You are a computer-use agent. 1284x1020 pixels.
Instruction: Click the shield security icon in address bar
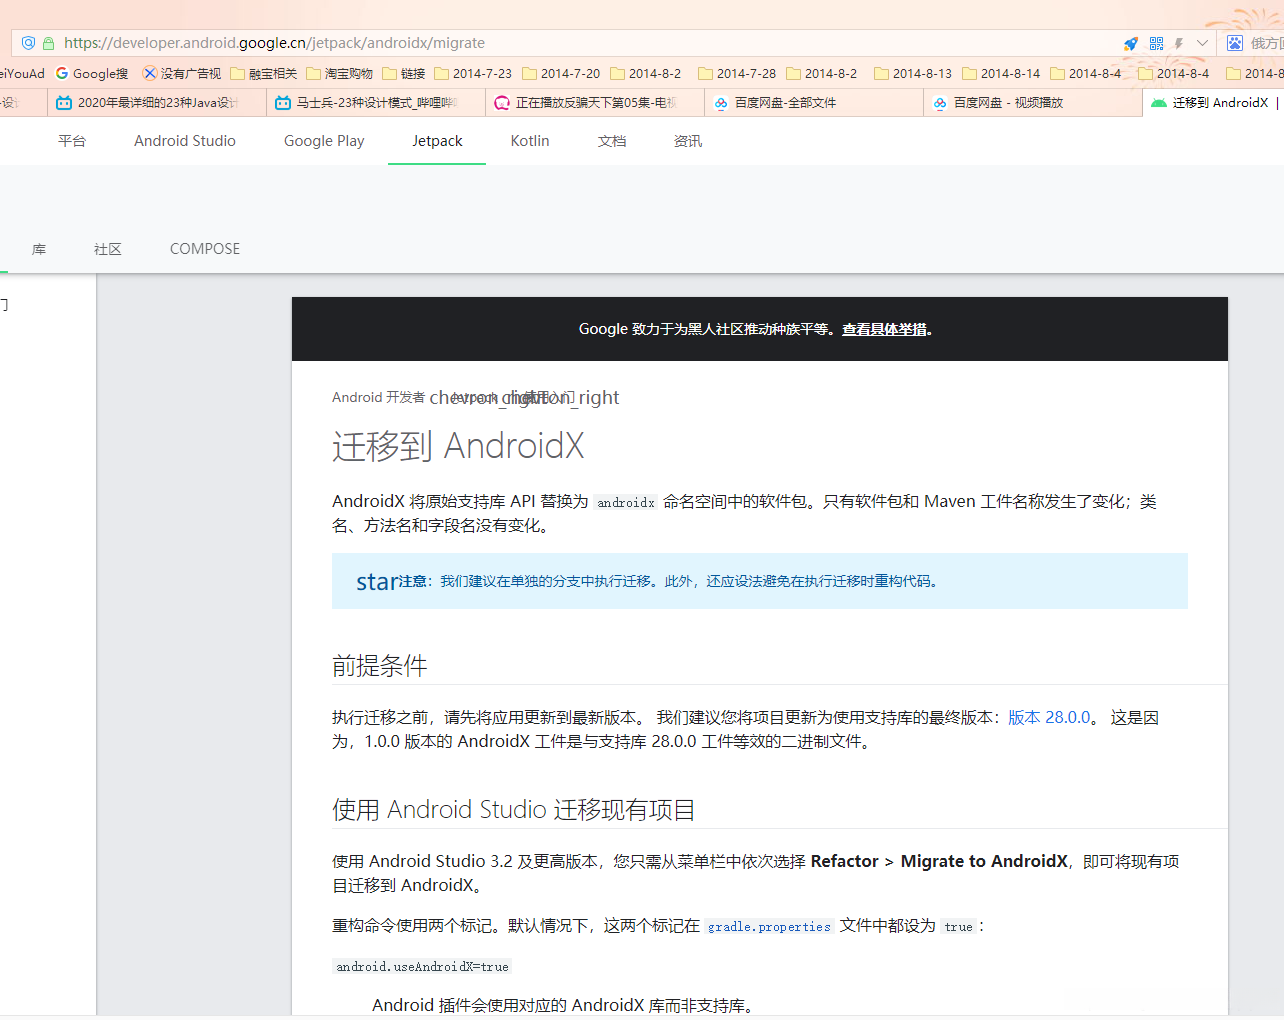28,43
